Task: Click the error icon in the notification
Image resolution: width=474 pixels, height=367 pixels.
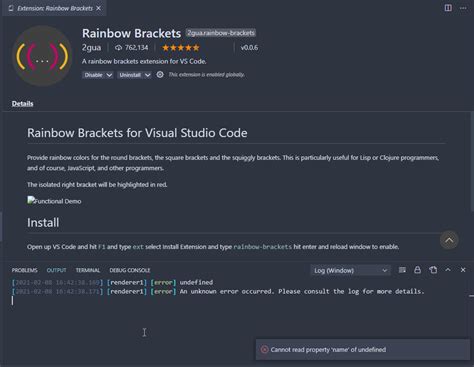Action: click(264, 349)
